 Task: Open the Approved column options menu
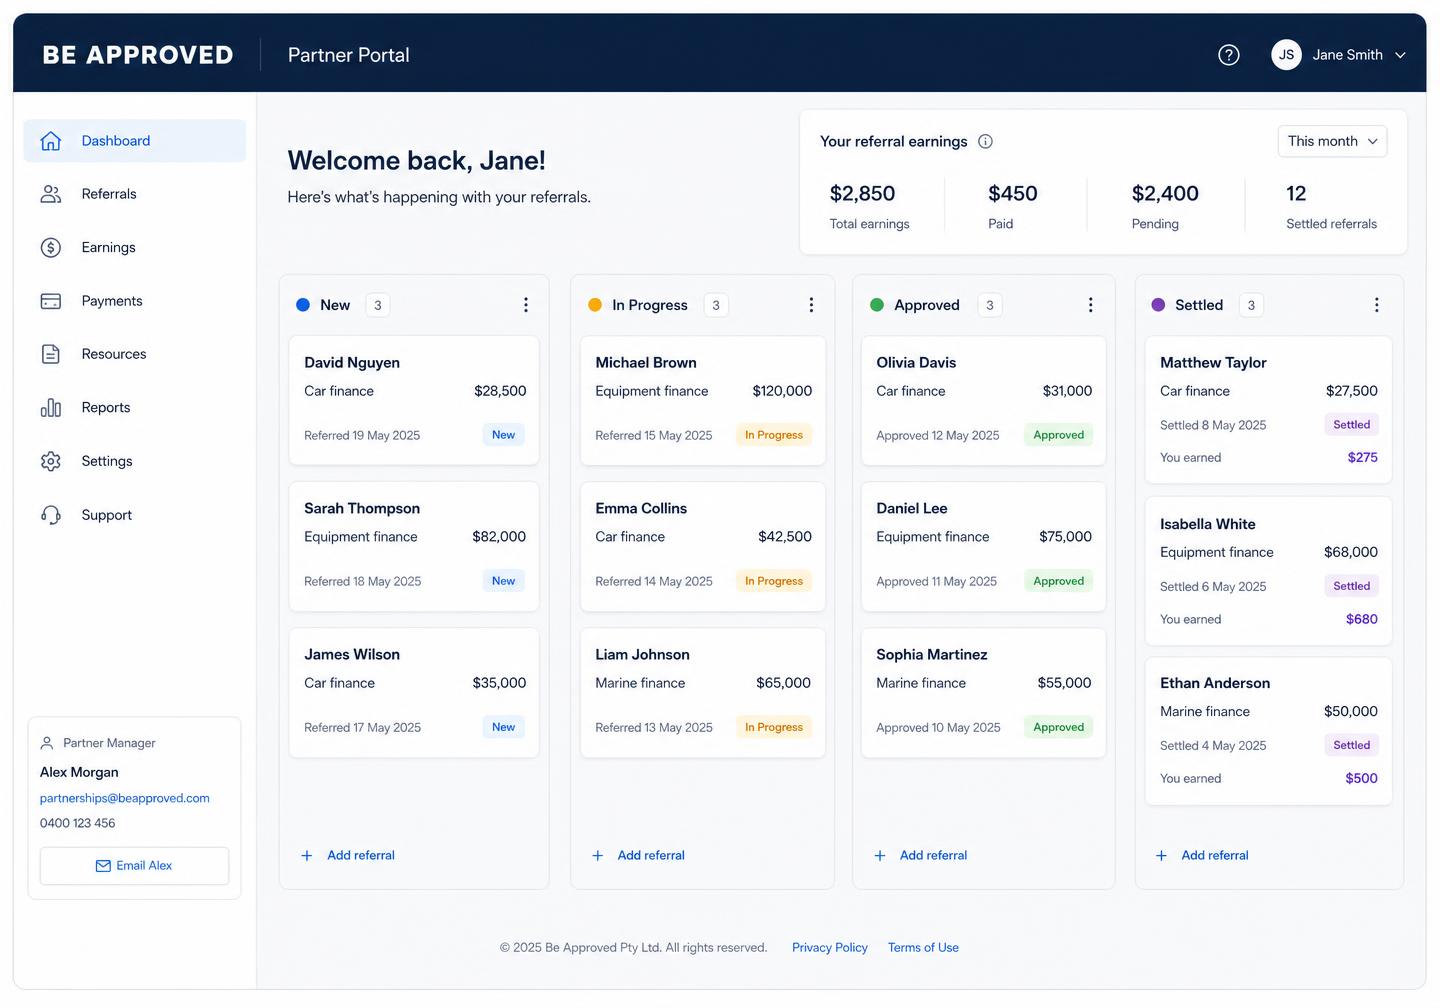pyautogui.click(x=1090, y=305)
